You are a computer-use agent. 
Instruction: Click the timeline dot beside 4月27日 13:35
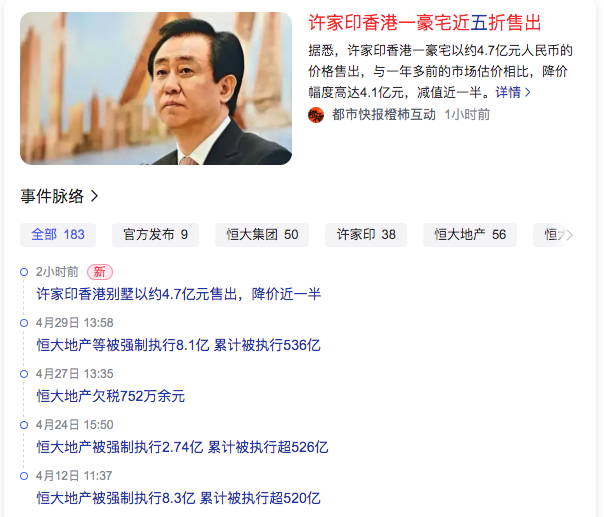coord(24,374)
